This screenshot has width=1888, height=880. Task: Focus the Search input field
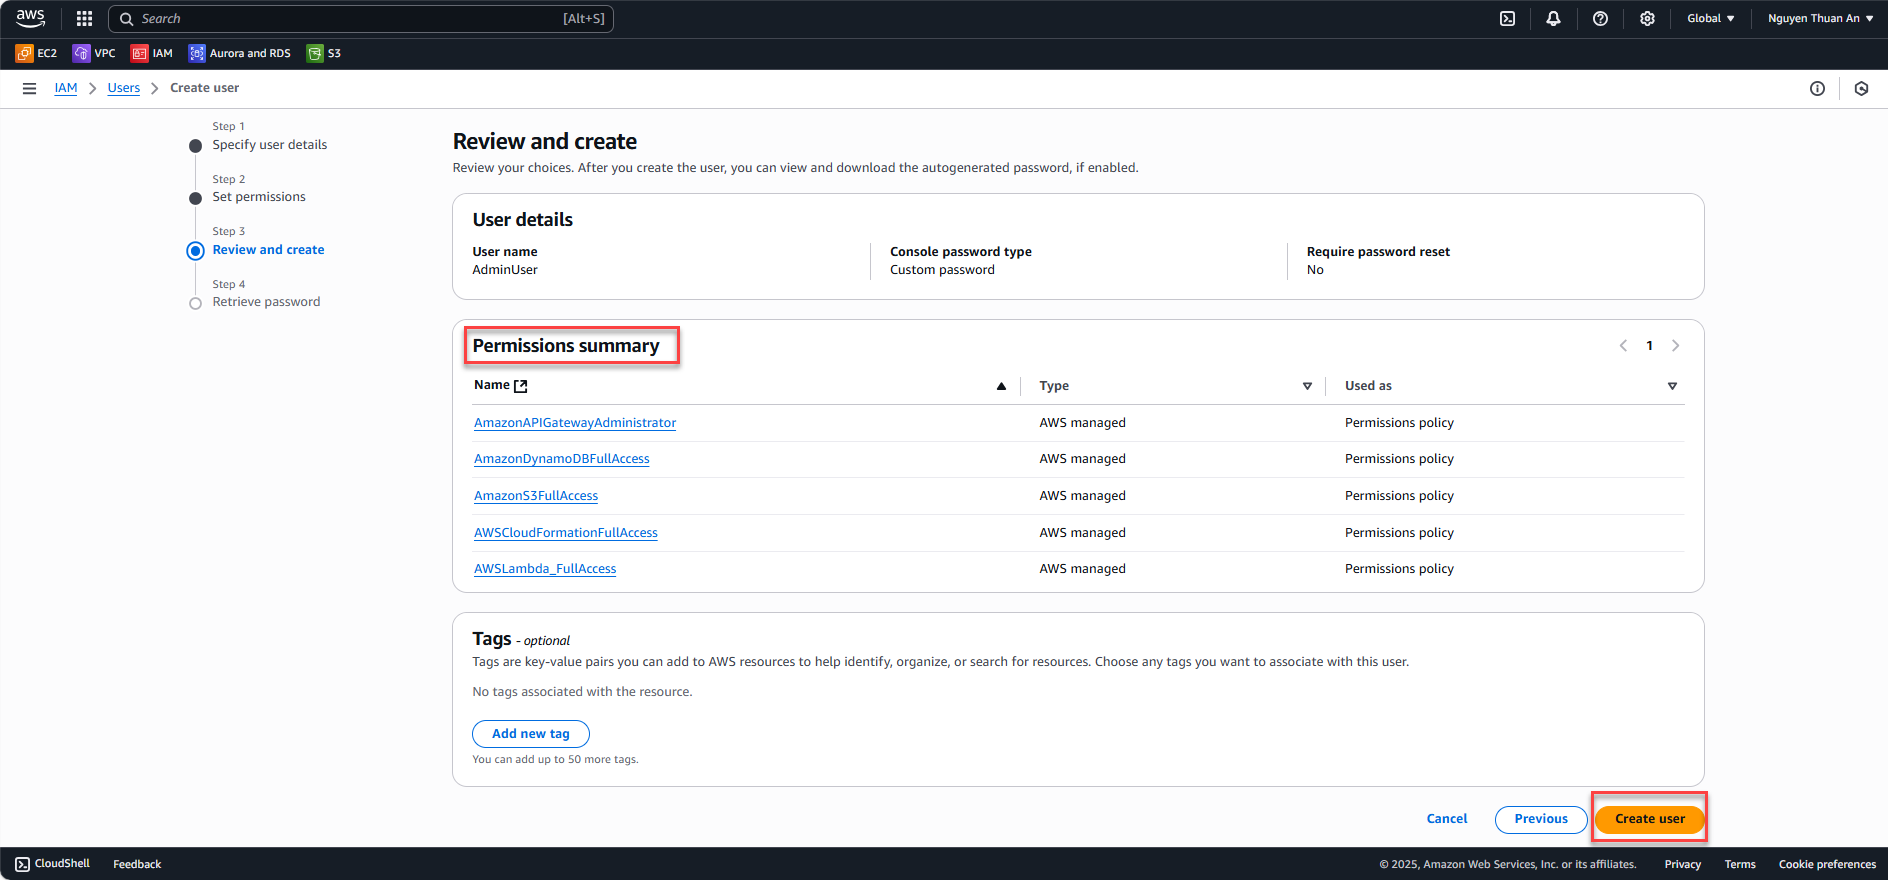(x=361, y=18)
